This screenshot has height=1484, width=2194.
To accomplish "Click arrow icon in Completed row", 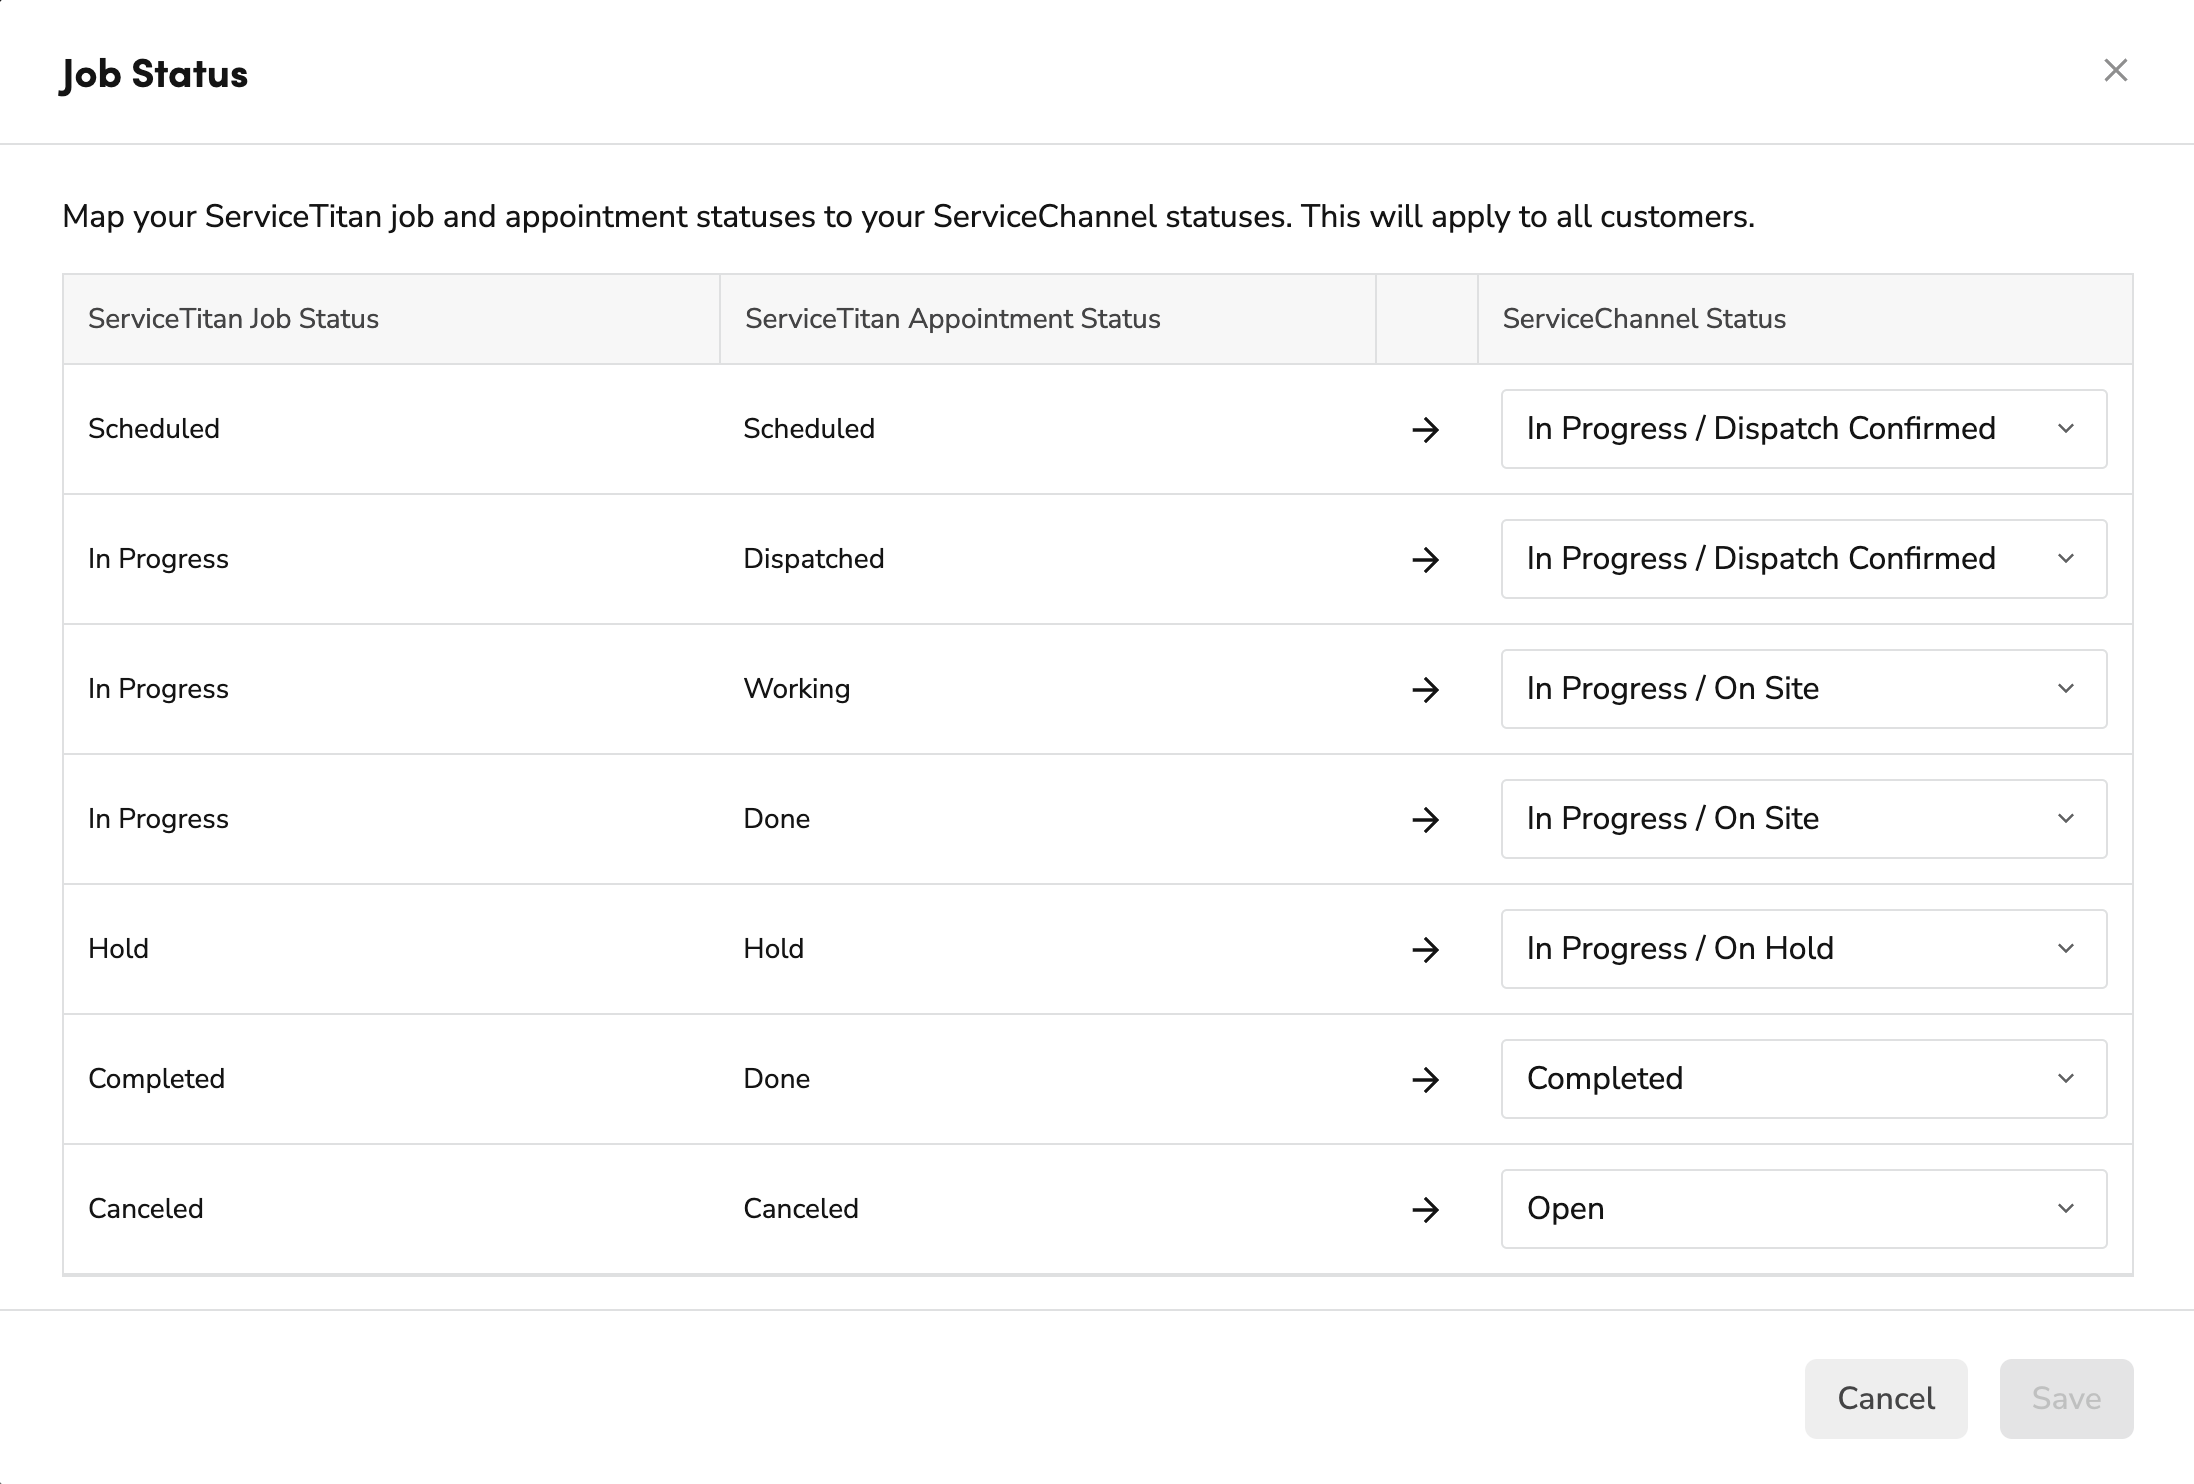I will pos(1426,1080).
